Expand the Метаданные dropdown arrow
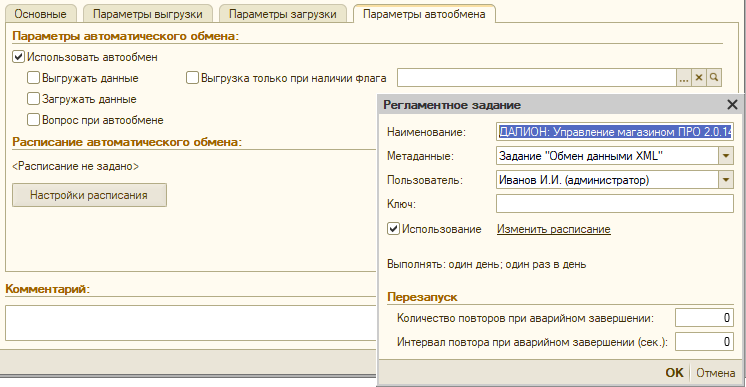The width and height of the screenshot is (746, 387). 726,156
